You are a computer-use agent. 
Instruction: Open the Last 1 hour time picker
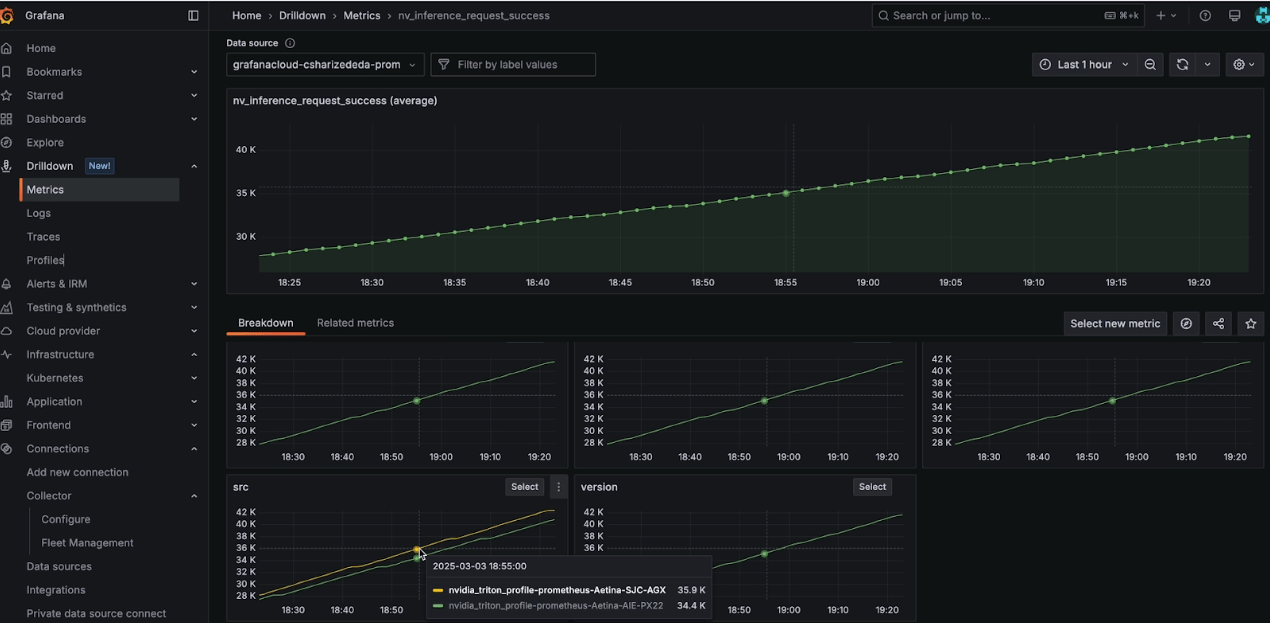click(x=1084, y=64)
